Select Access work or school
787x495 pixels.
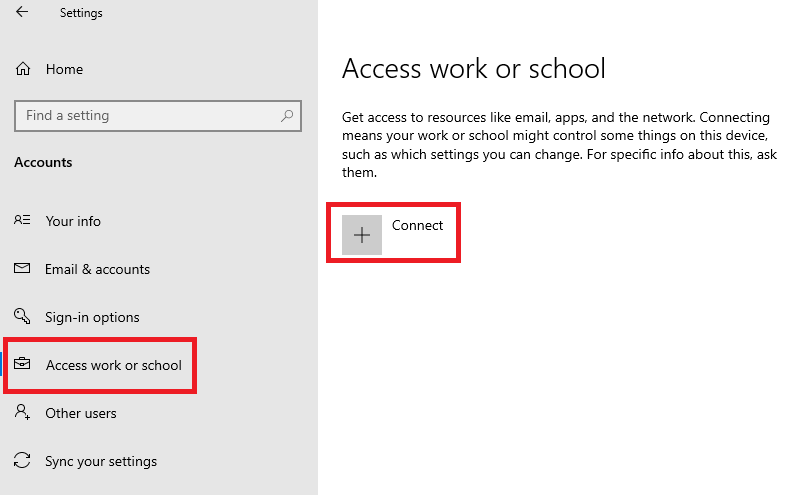(x=114, y=365)
